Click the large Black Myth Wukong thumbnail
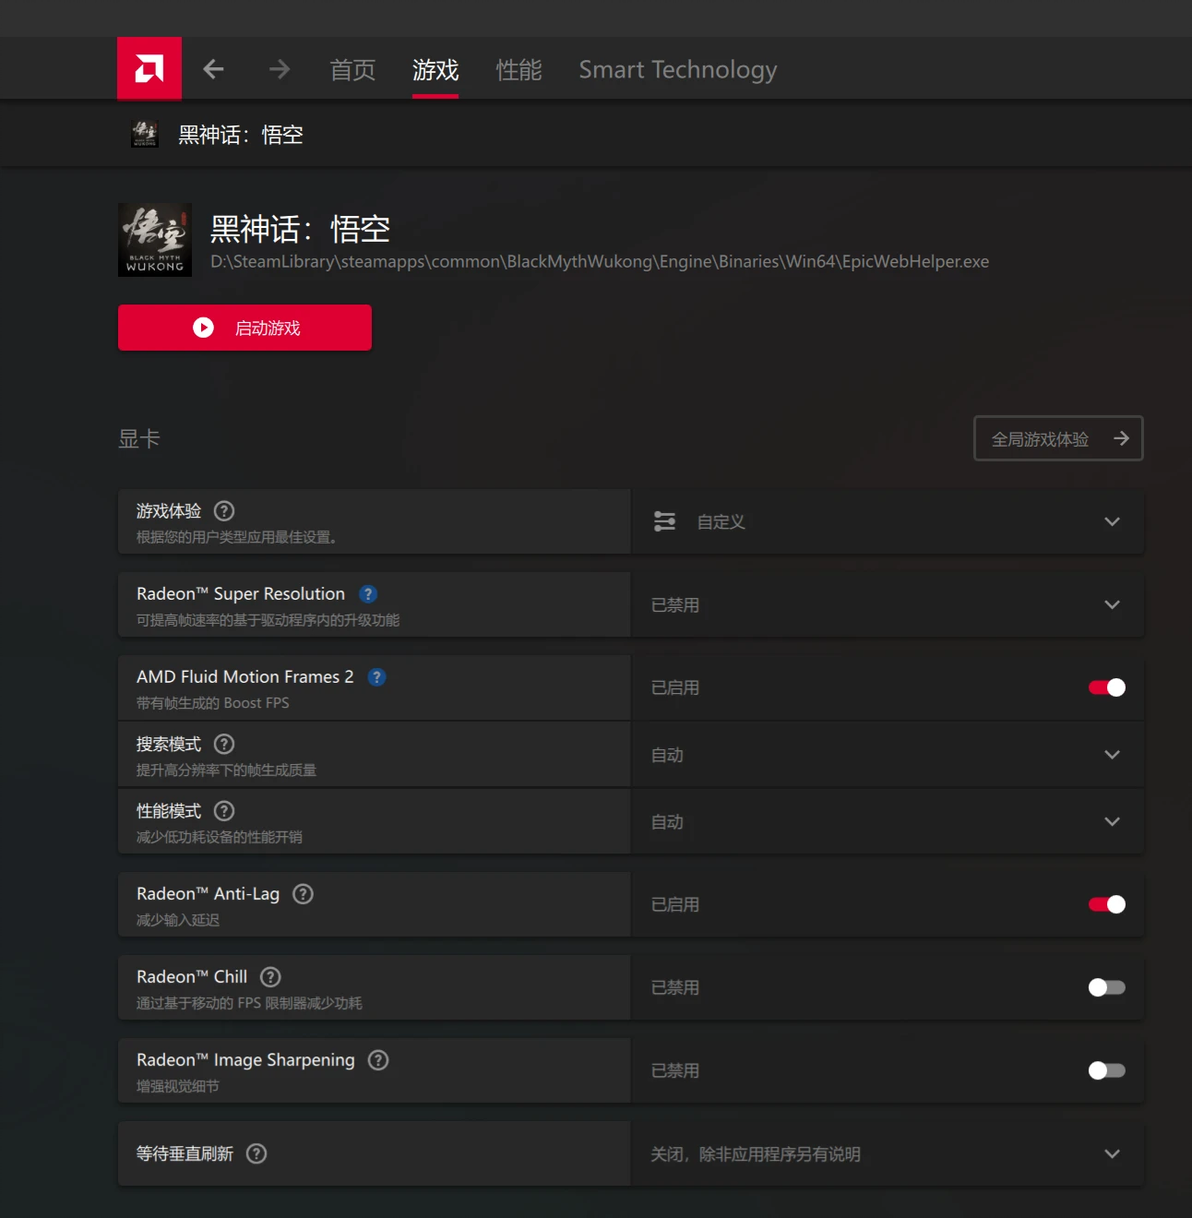Image resolution: width=1192 pixels, height=1218 pixels. [x=155, y=240]
